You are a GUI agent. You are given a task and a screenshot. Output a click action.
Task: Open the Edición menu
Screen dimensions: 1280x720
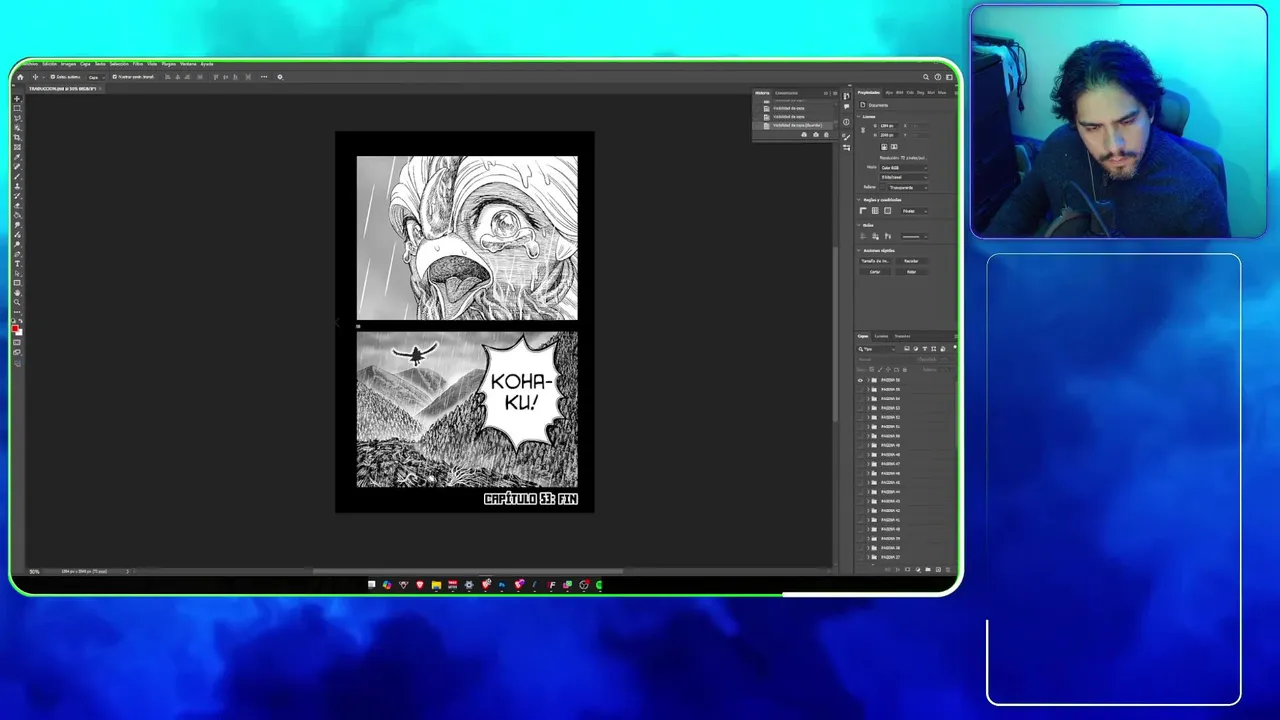click(x=49, y=64)
